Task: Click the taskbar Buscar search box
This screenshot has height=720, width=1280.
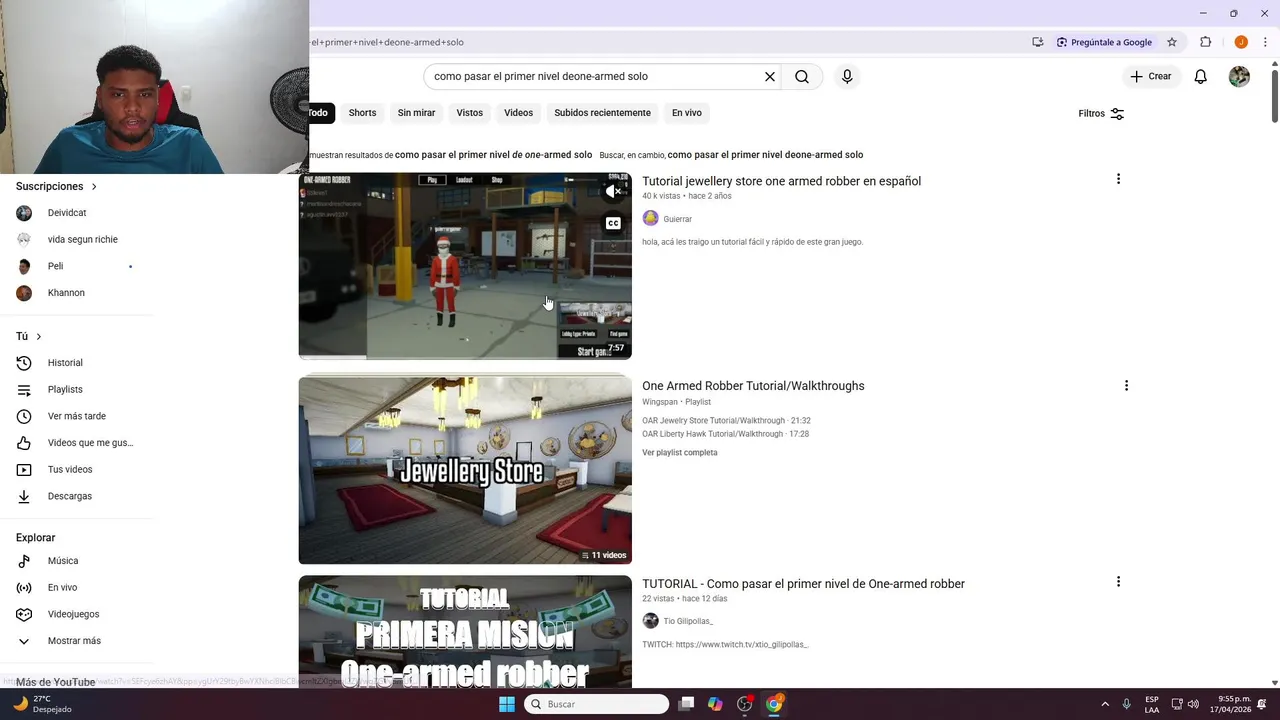Action: tap(597, 704)
